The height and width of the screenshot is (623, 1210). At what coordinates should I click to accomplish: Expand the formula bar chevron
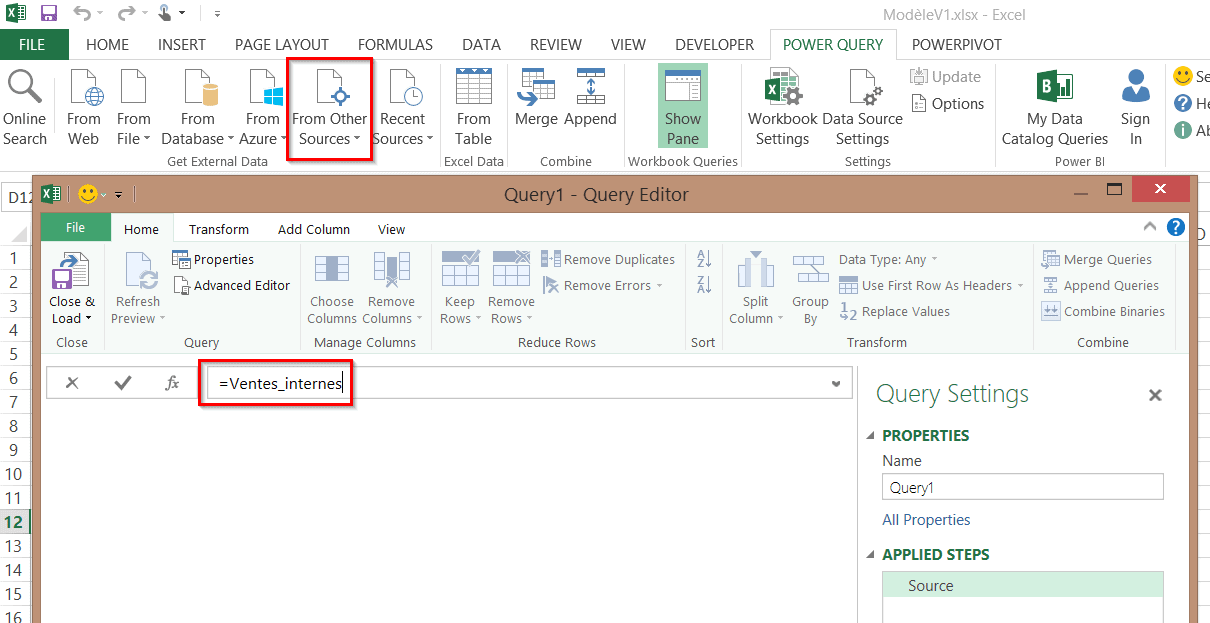tap(836, 383)
